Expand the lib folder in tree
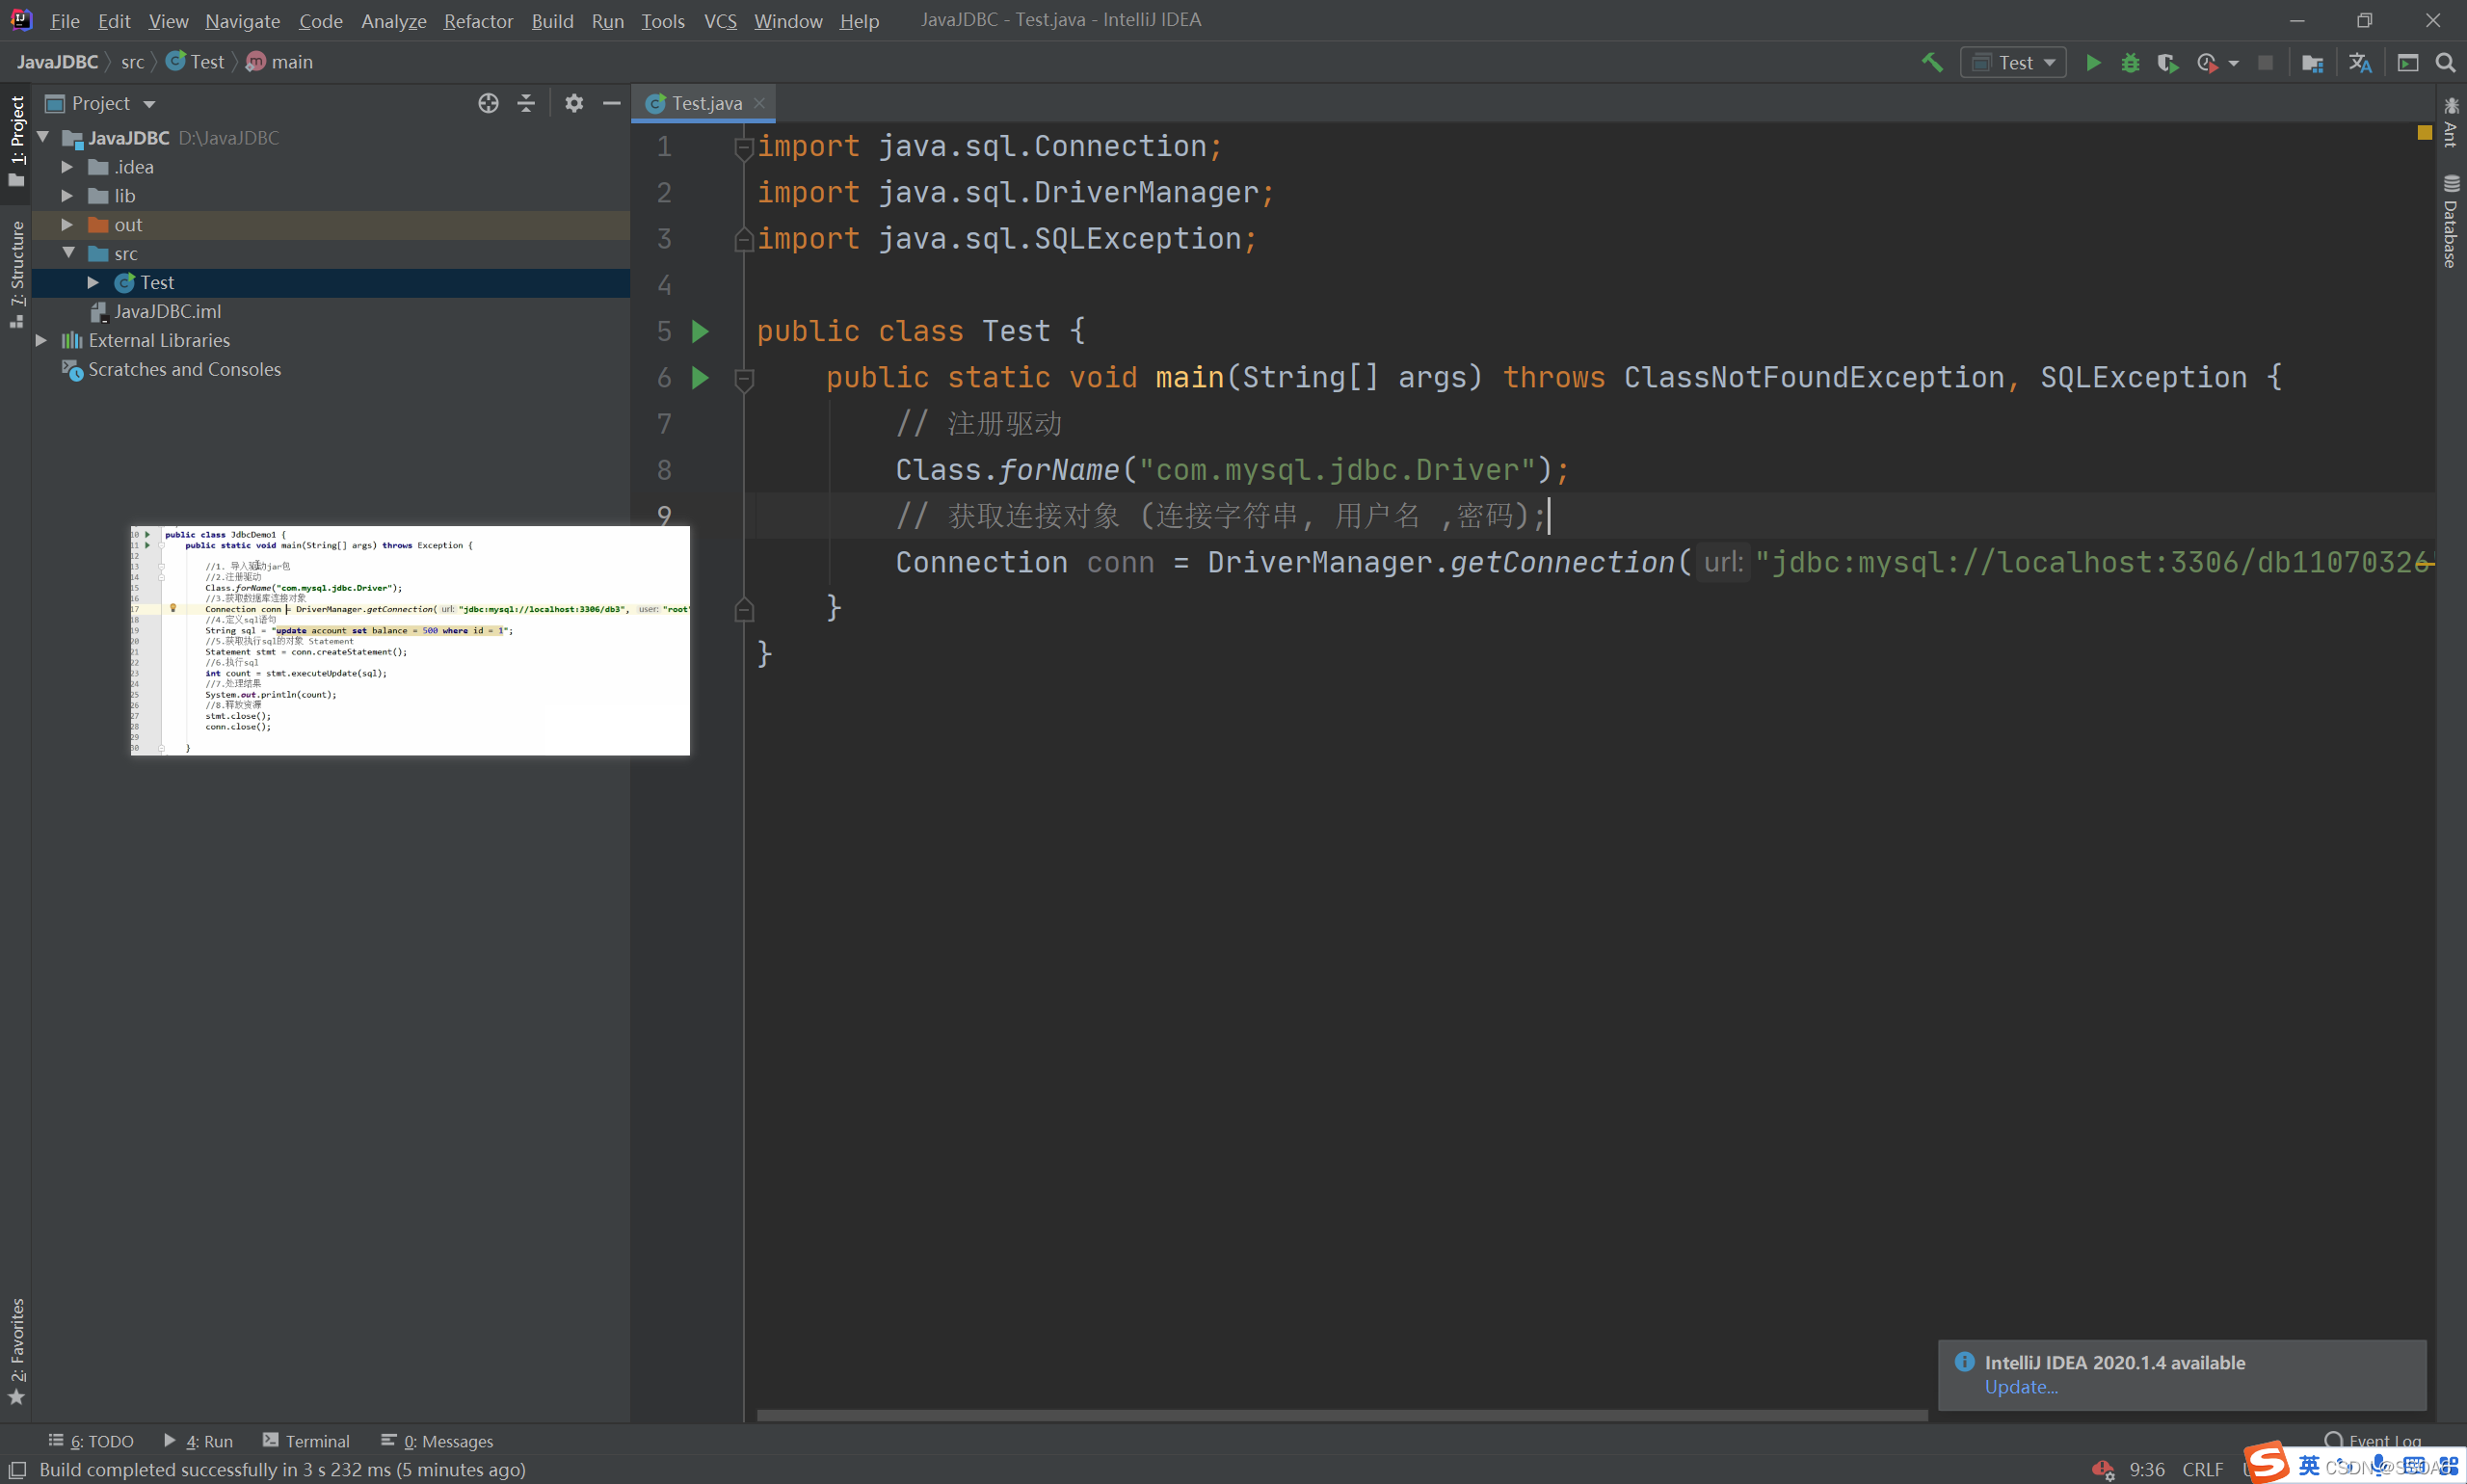This screenshot has height=1484, width=2467. 67,196
